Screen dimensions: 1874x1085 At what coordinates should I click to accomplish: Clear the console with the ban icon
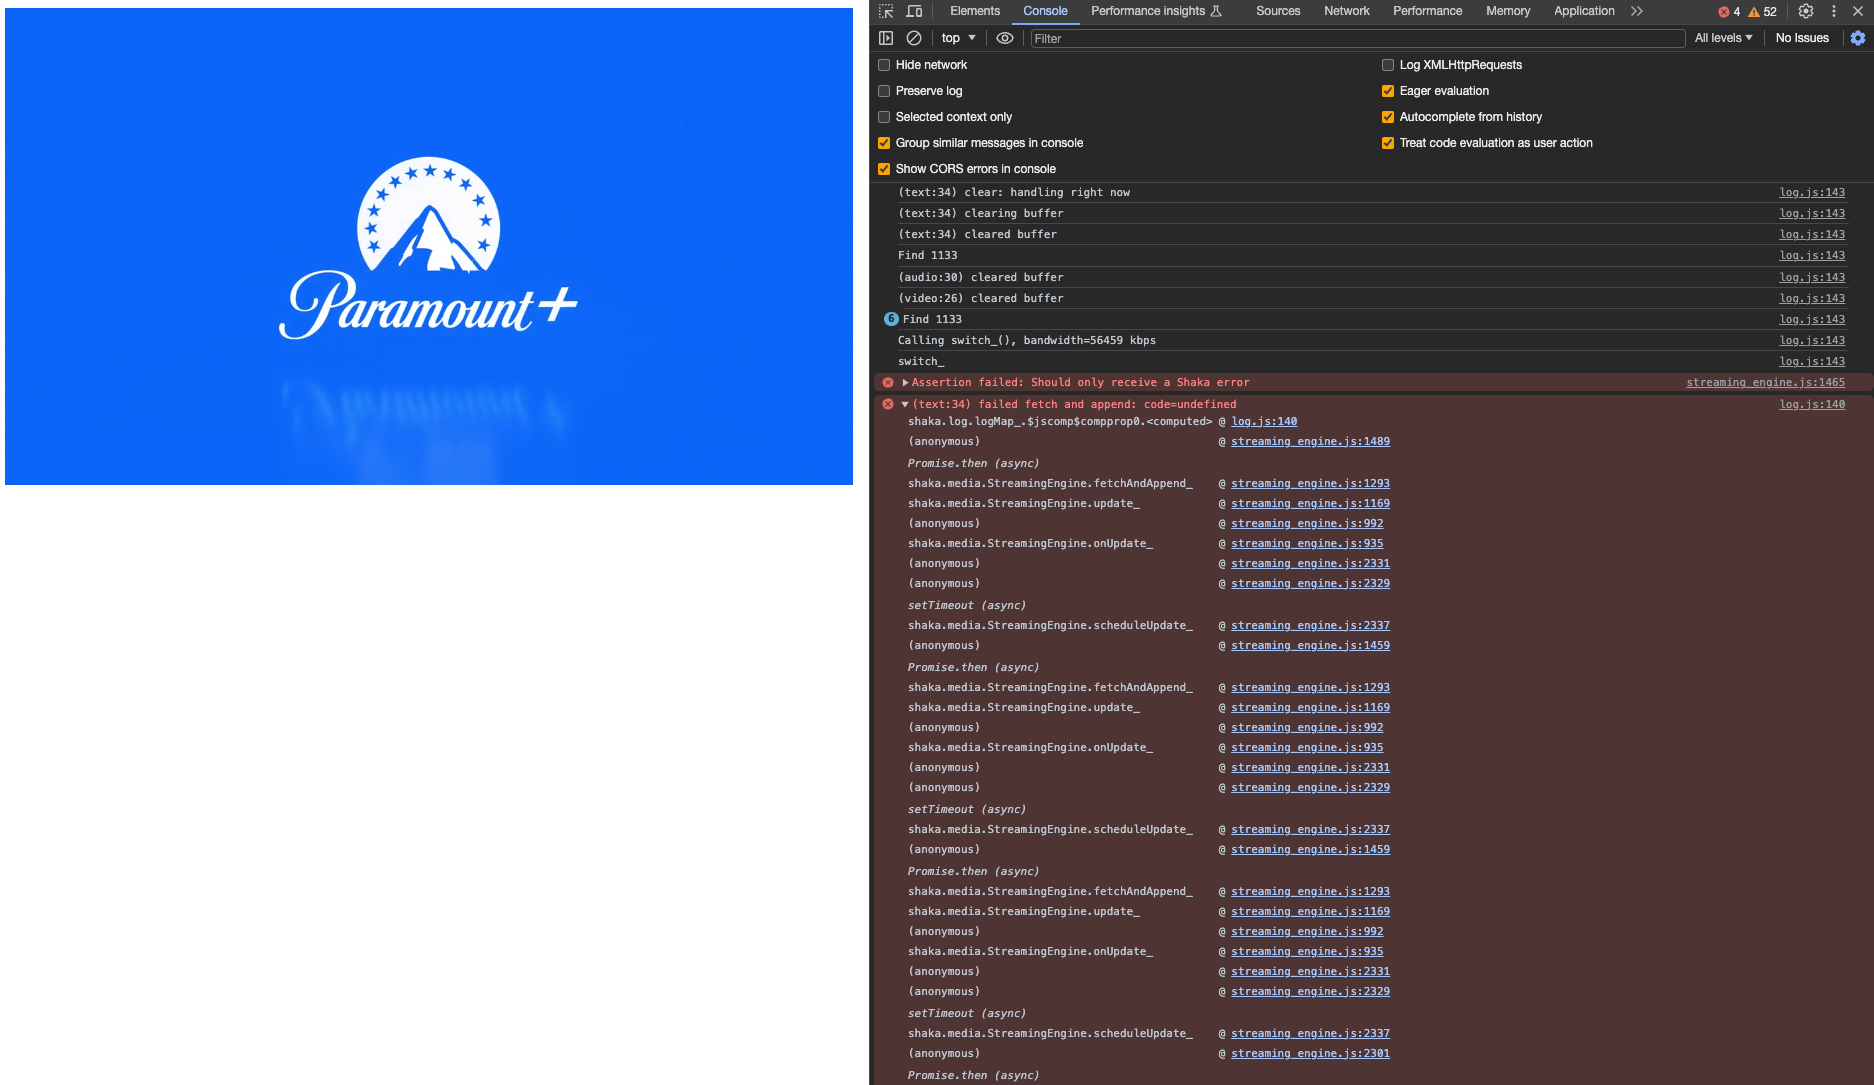coord(914,38)
